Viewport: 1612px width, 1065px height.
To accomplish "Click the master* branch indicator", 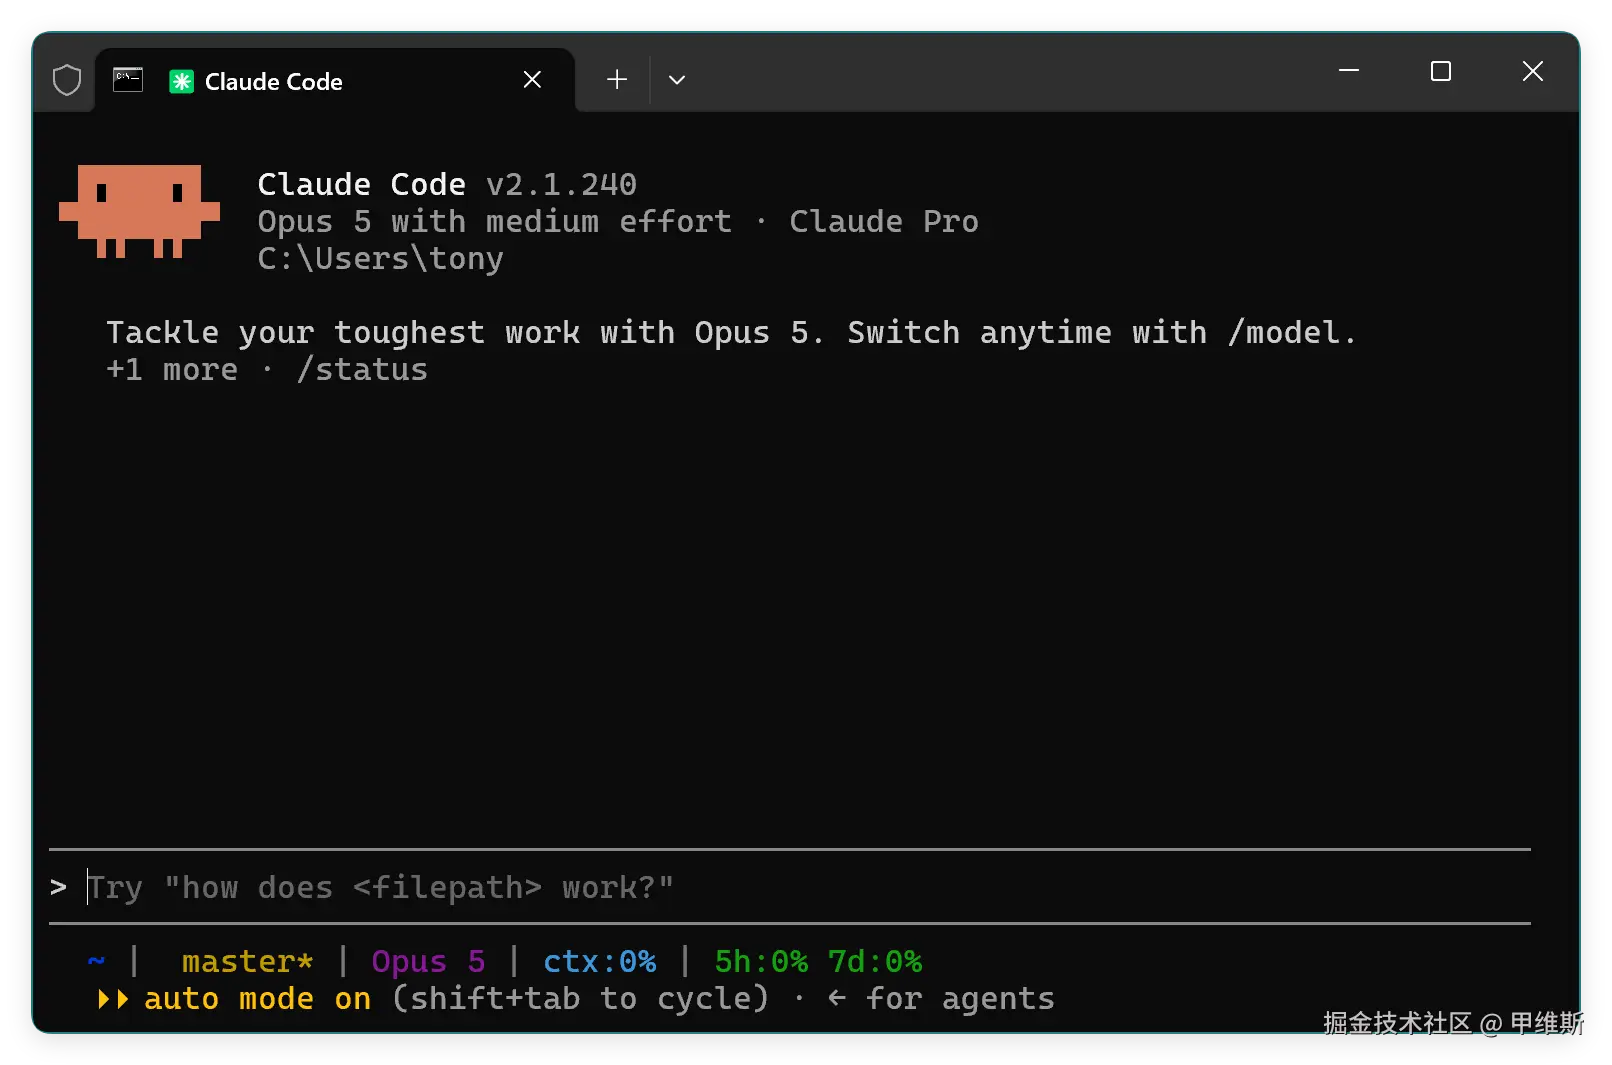I will coord(247,962).
